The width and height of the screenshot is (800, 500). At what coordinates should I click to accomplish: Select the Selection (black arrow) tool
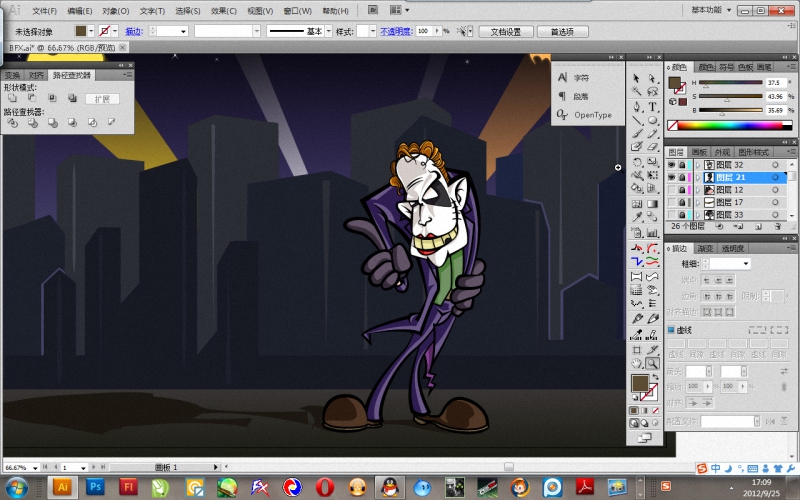point(636,78)
